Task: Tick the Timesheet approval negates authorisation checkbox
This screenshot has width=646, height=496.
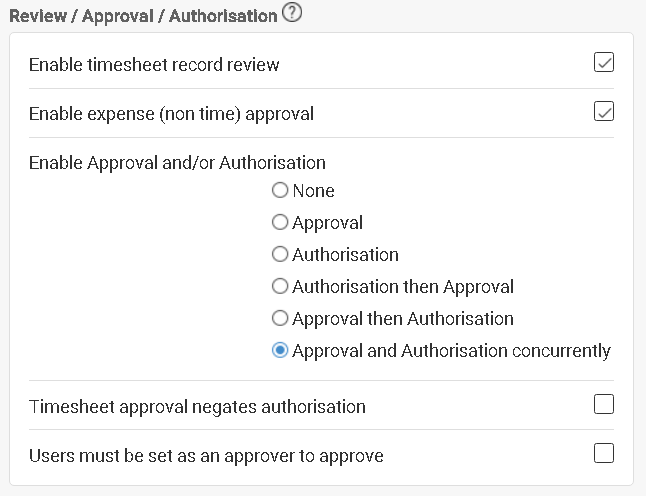Action: pyautogui.click(x=604, y=404)
